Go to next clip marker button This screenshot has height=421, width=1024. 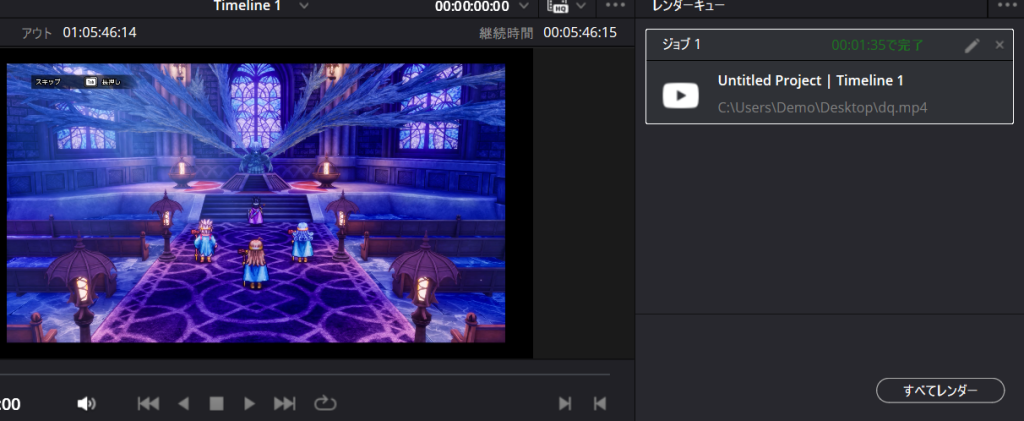[565, 403]
